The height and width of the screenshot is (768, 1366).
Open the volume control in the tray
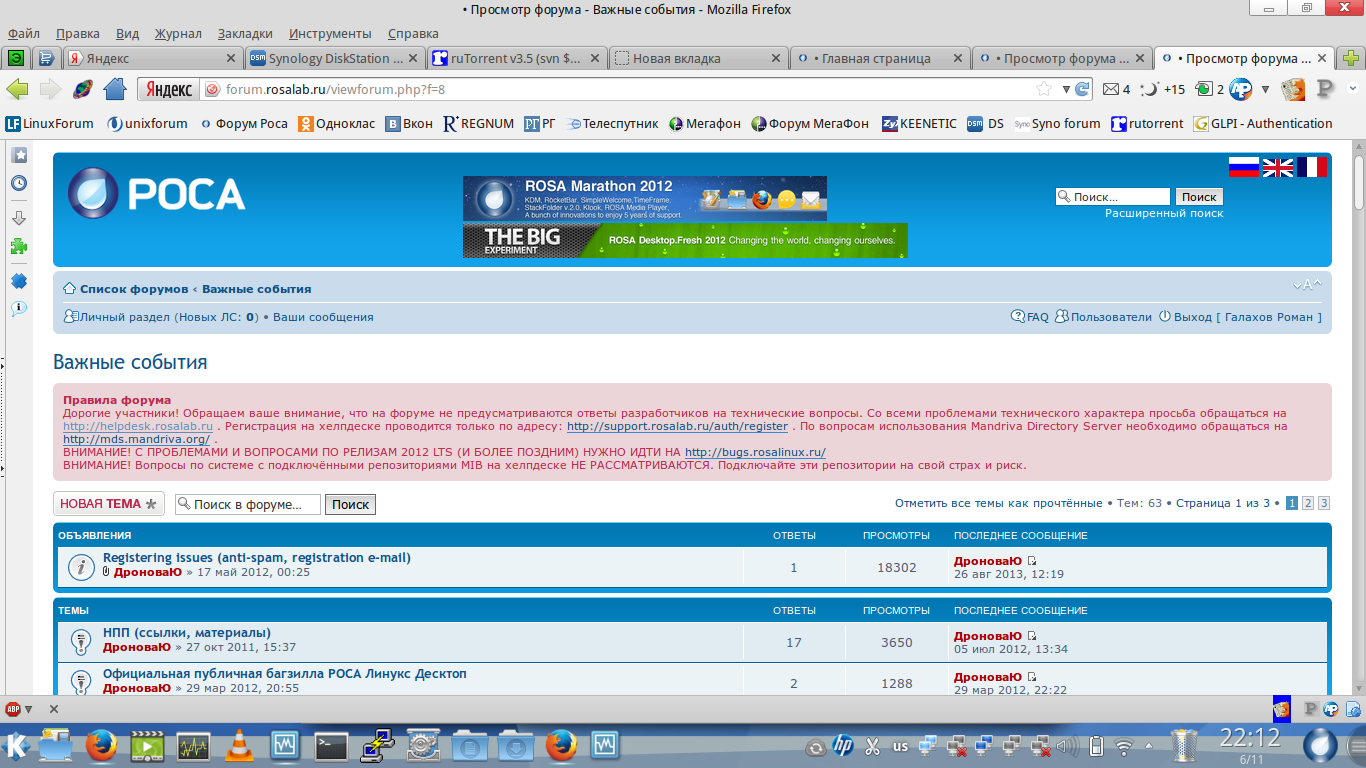[x=1068, y=746]
